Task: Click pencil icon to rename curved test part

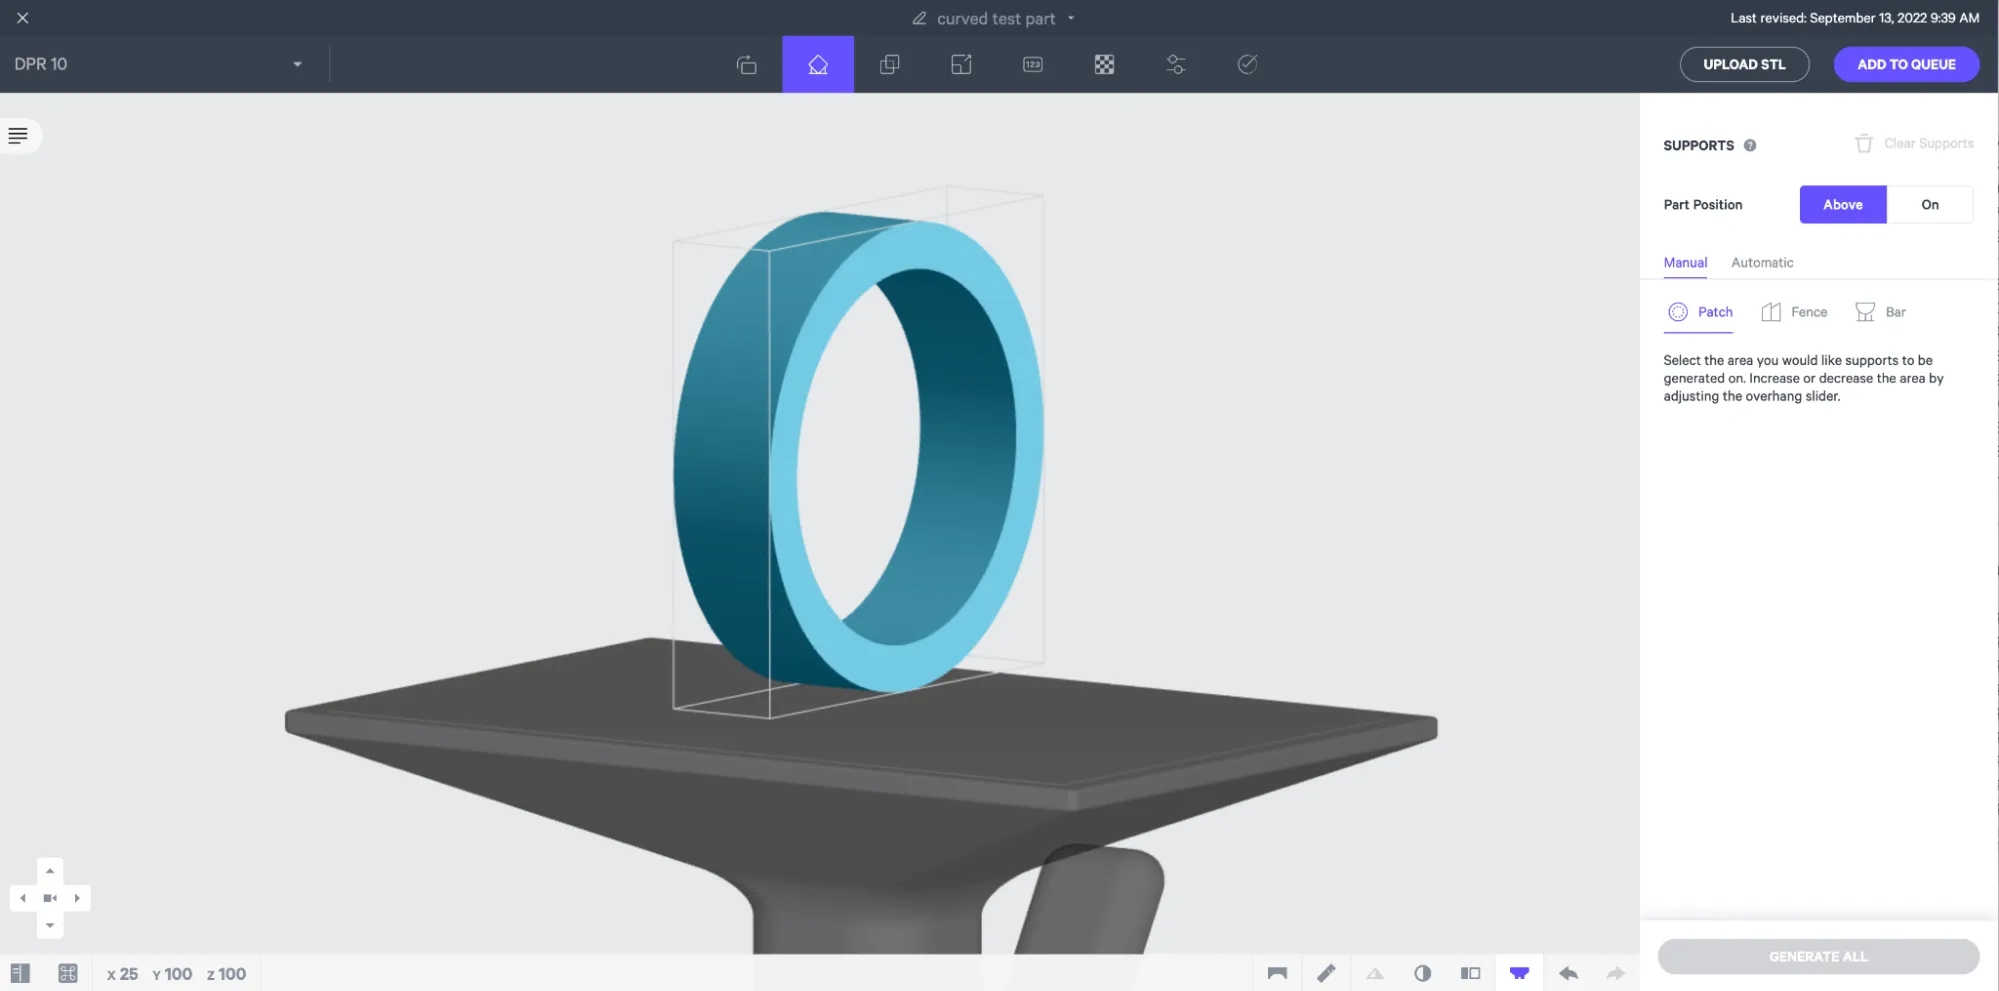Action: click(x=919, y=18)
